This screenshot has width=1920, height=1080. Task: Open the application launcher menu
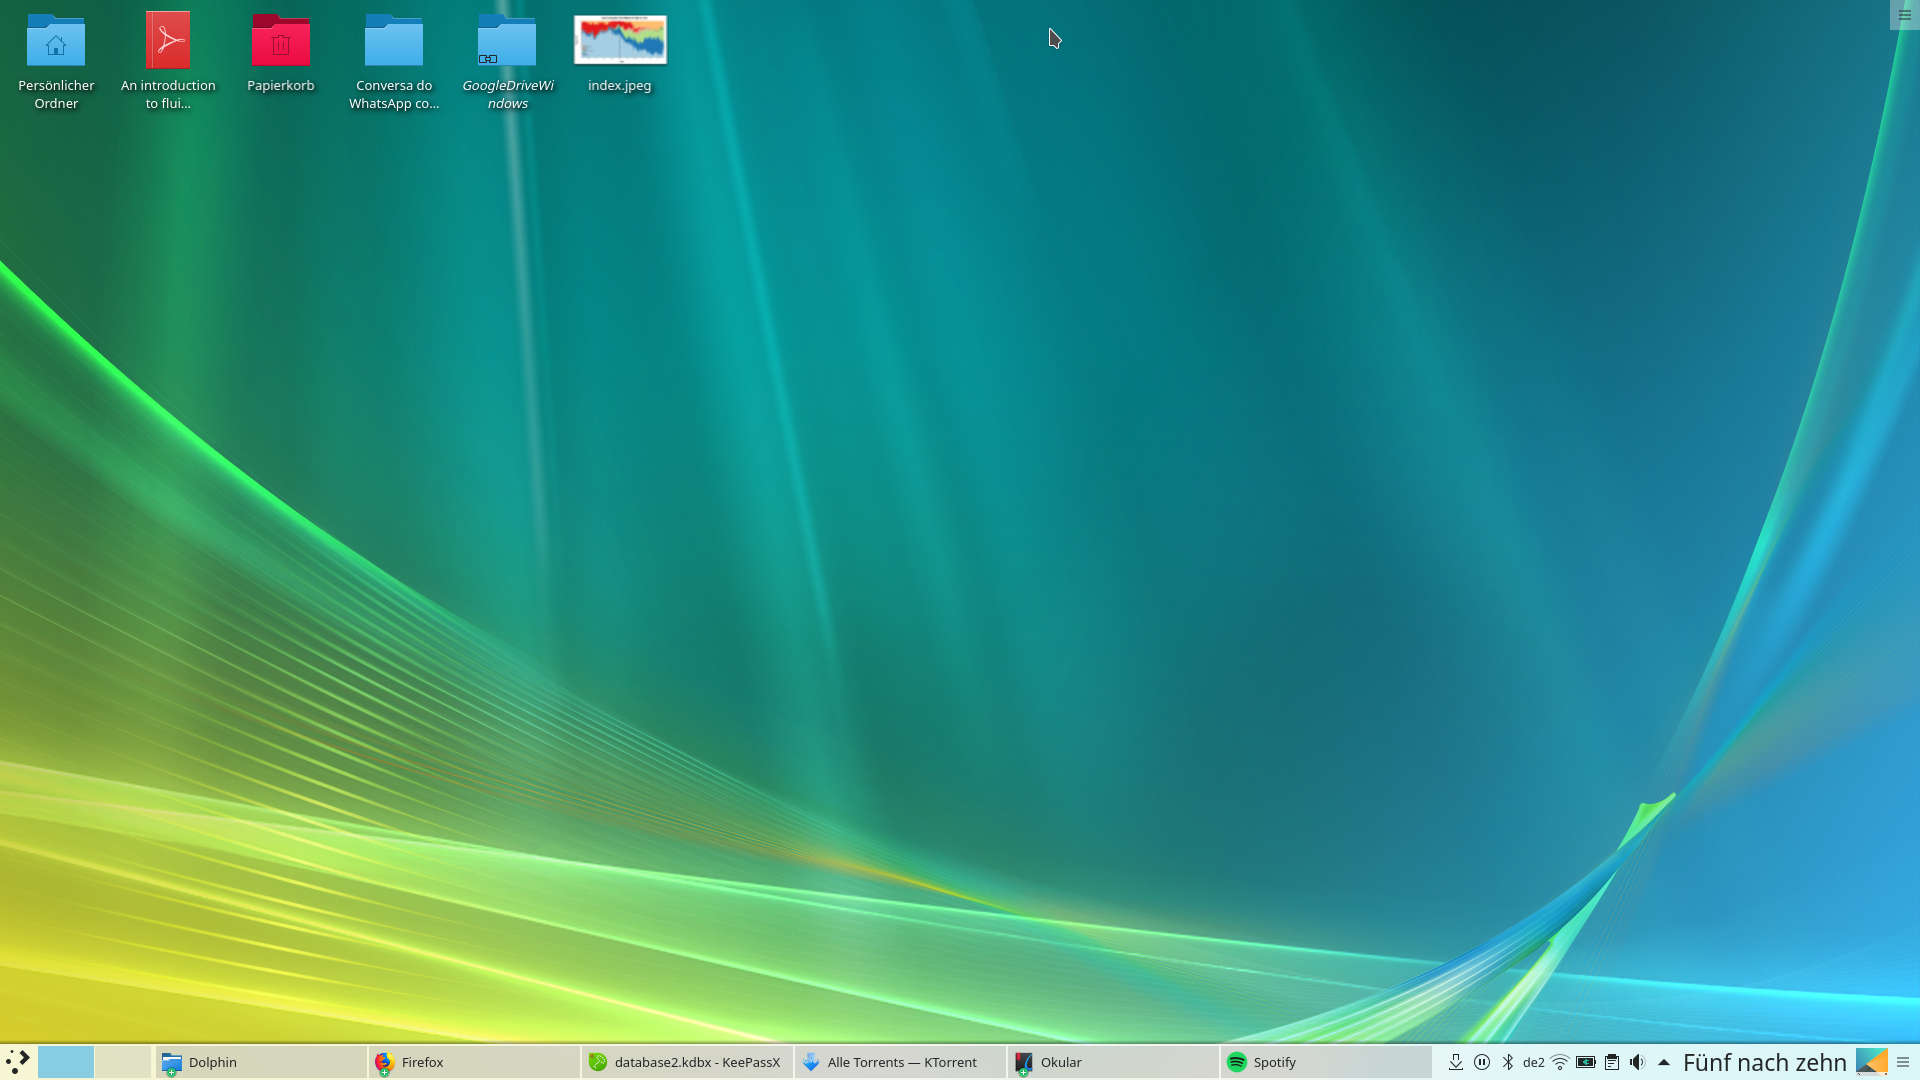point(17,1062)
